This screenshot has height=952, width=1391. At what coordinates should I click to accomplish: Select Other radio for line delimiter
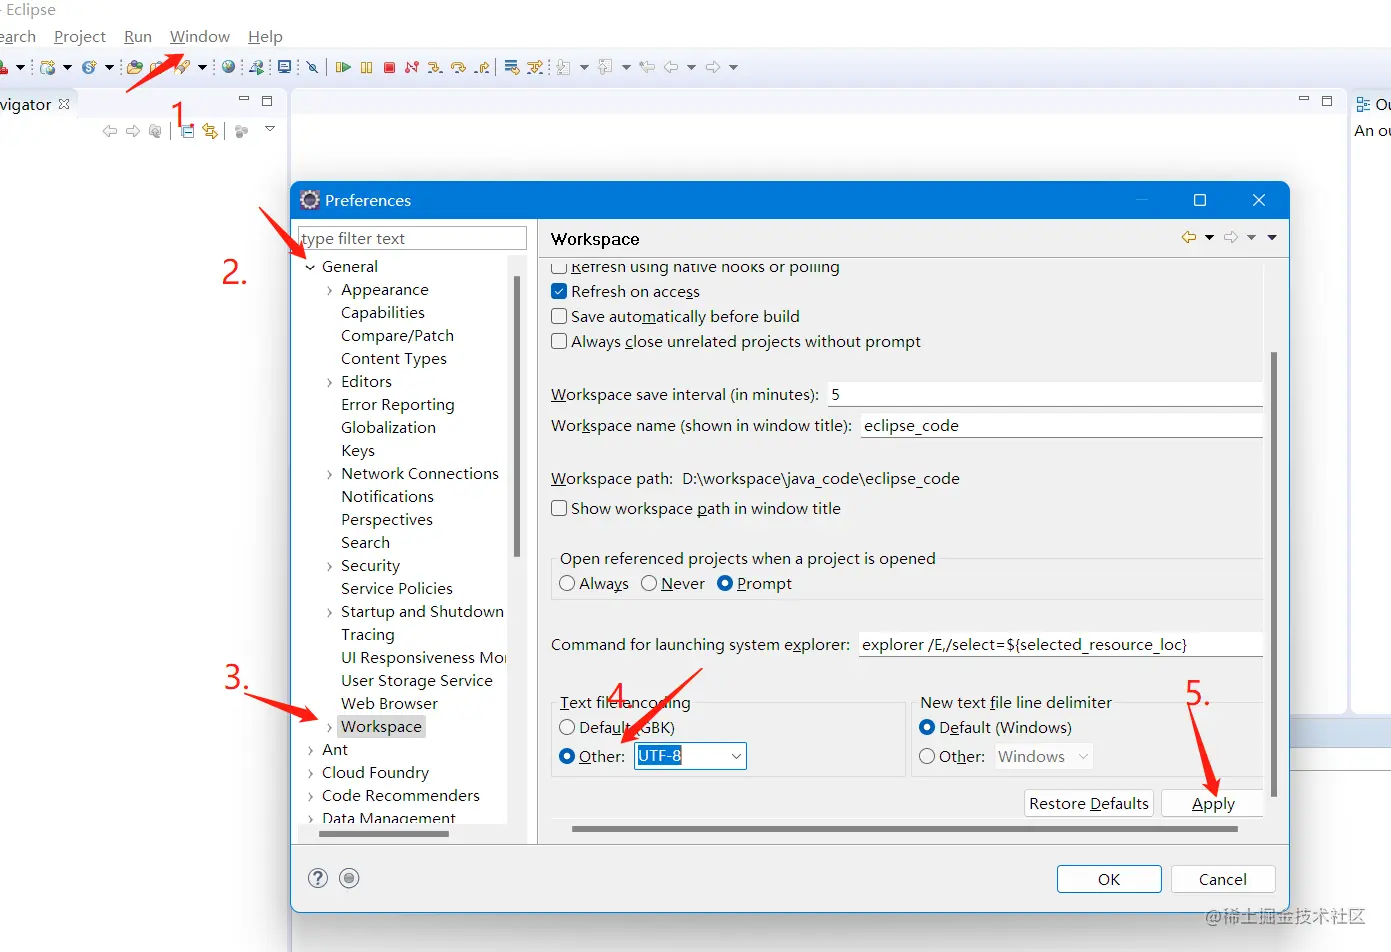(927, 756)
